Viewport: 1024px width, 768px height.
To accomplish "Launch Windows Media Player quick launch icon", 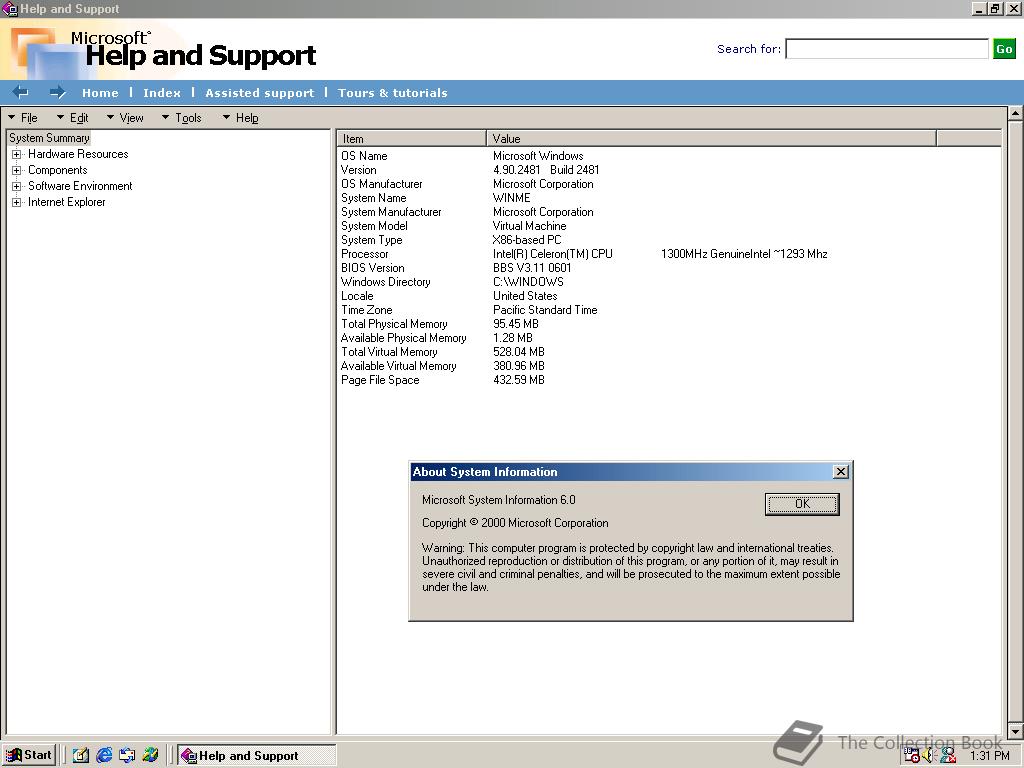I will click(x=150, y=755).
